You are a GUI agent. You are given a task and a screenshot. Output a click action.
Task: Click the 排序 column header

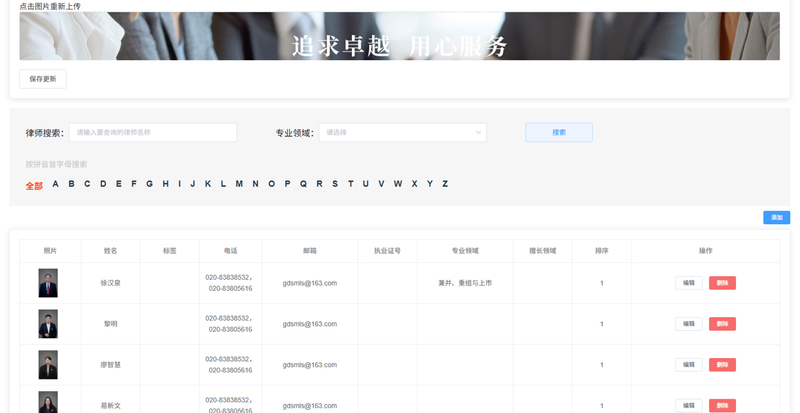pyautogui.click(x=601, y=251)
